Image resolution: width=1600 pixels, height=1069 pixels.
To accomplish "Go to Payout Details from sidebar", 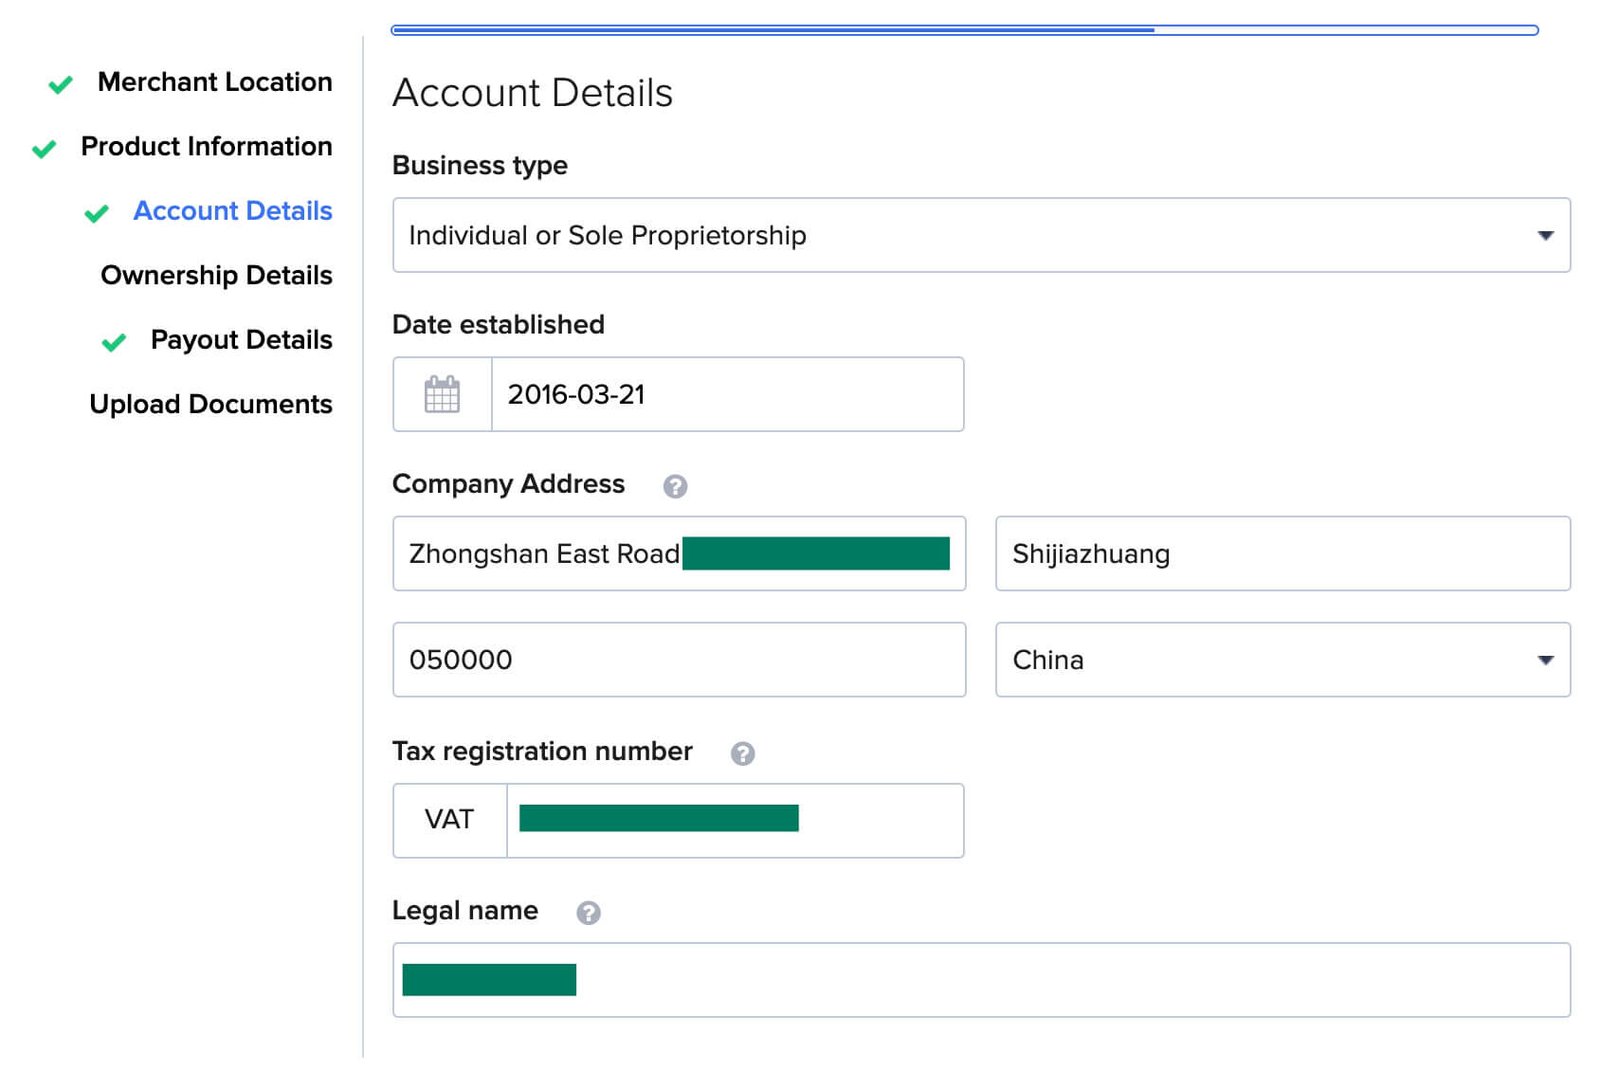I will pos(240,340).
